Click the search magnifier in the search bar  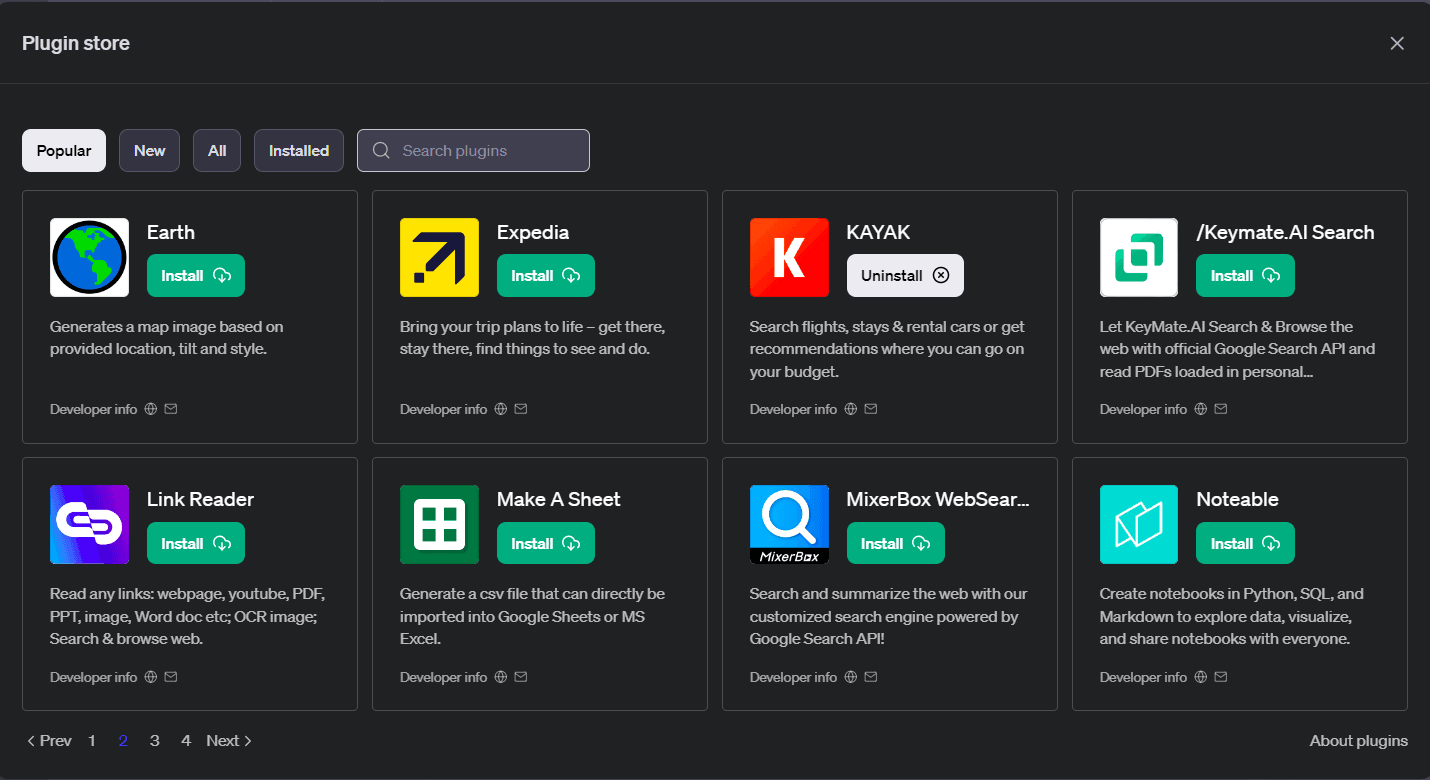(381, 150)
